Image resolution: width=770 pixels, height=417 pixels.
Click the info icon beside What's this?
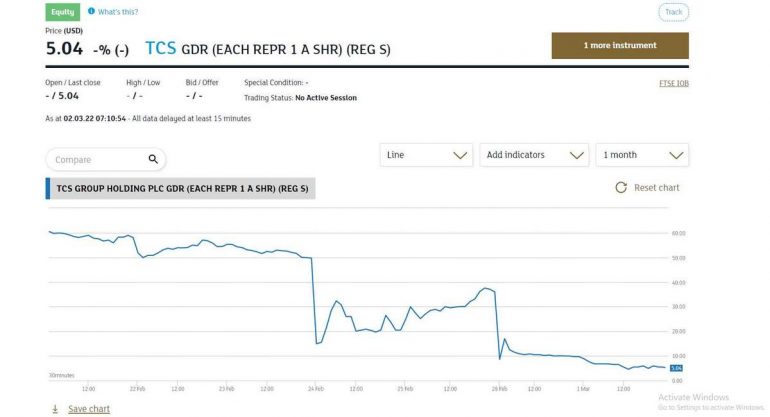[91, 11]
